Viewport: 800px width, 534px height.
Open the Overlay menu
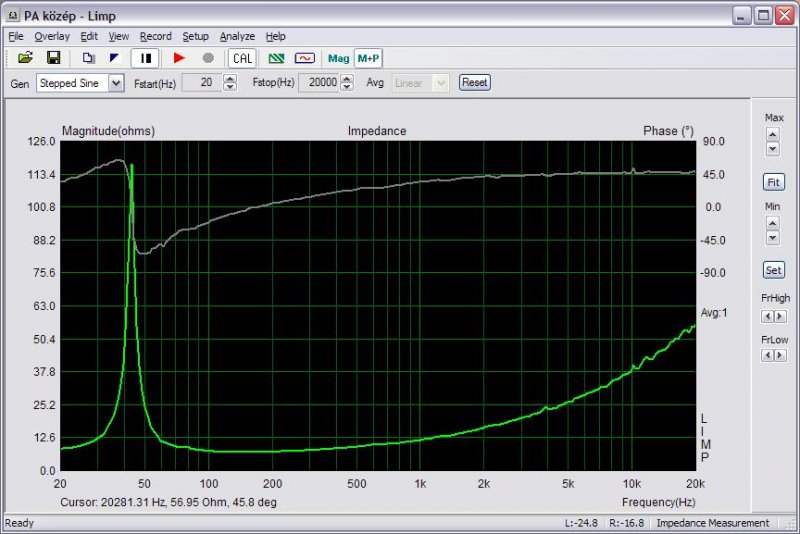point(52,36)
